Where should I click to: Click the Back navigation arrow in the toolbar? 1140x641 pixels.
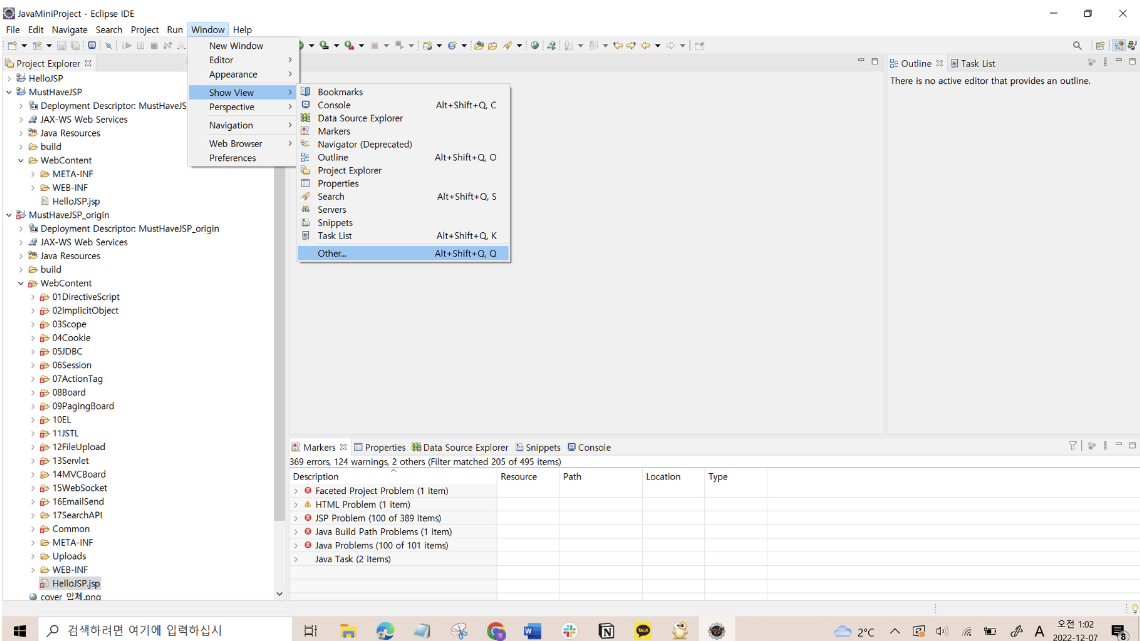(645, 45)
